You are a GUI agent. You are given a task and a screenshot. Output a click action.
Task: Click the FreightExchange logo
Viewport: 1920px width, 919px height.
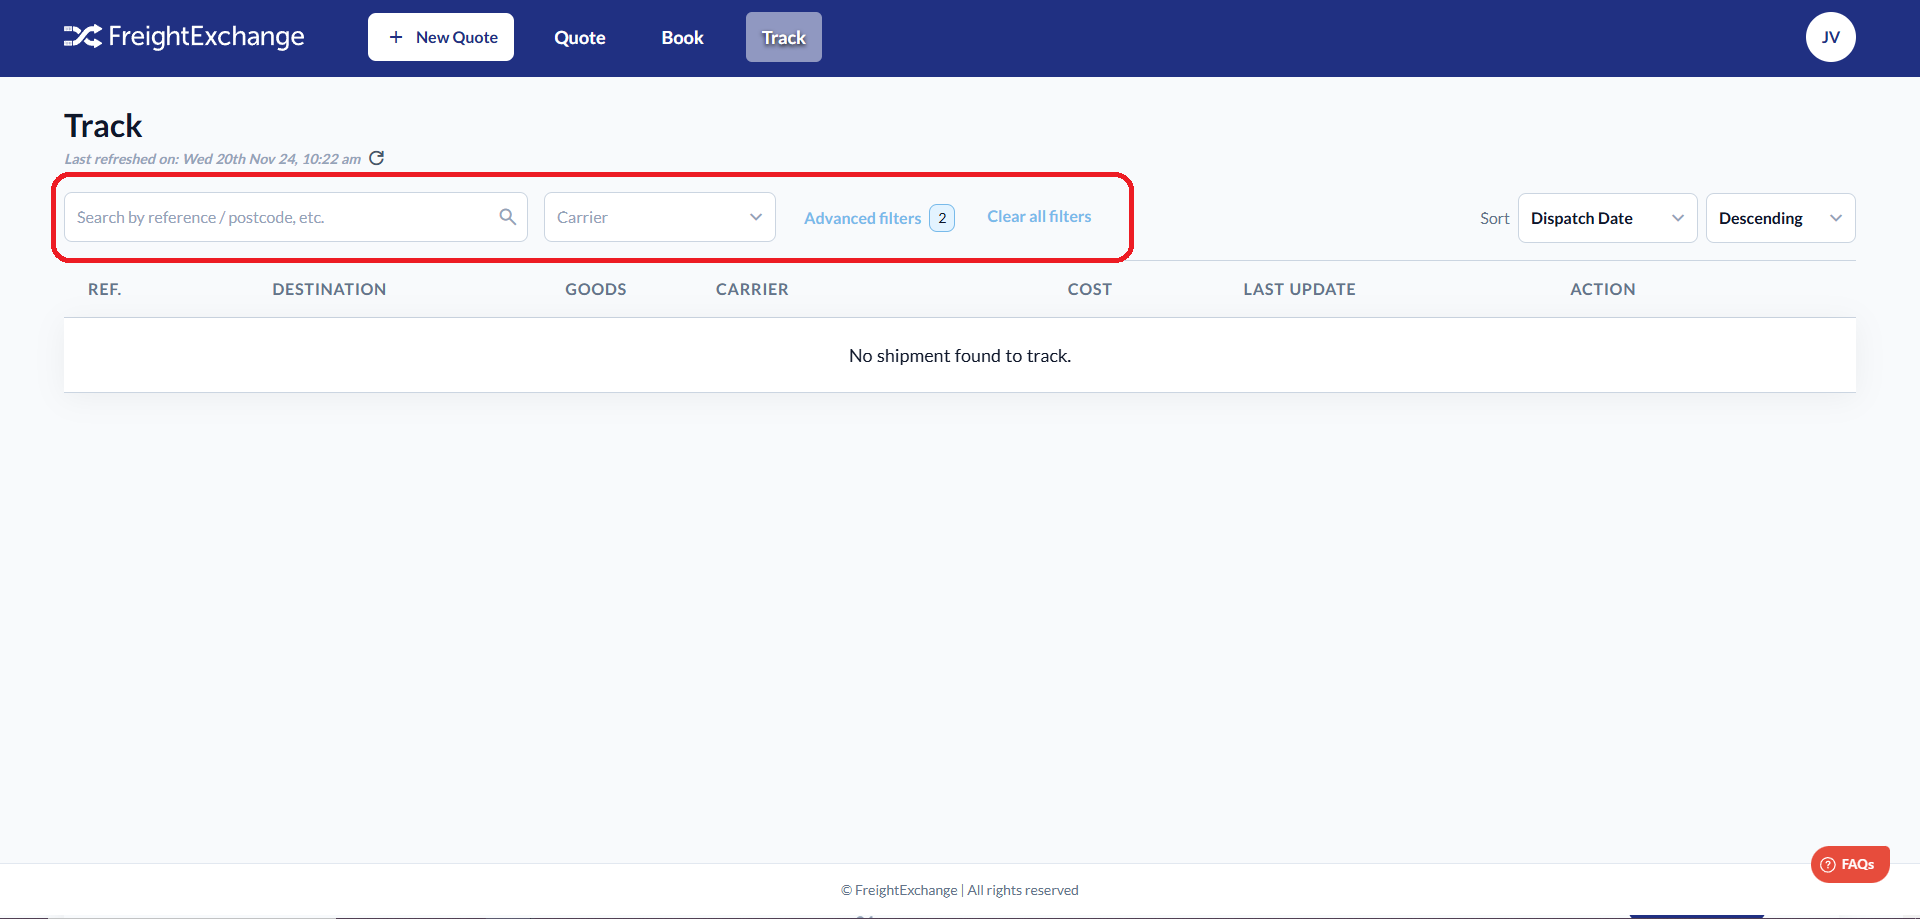tap(184, 37)
